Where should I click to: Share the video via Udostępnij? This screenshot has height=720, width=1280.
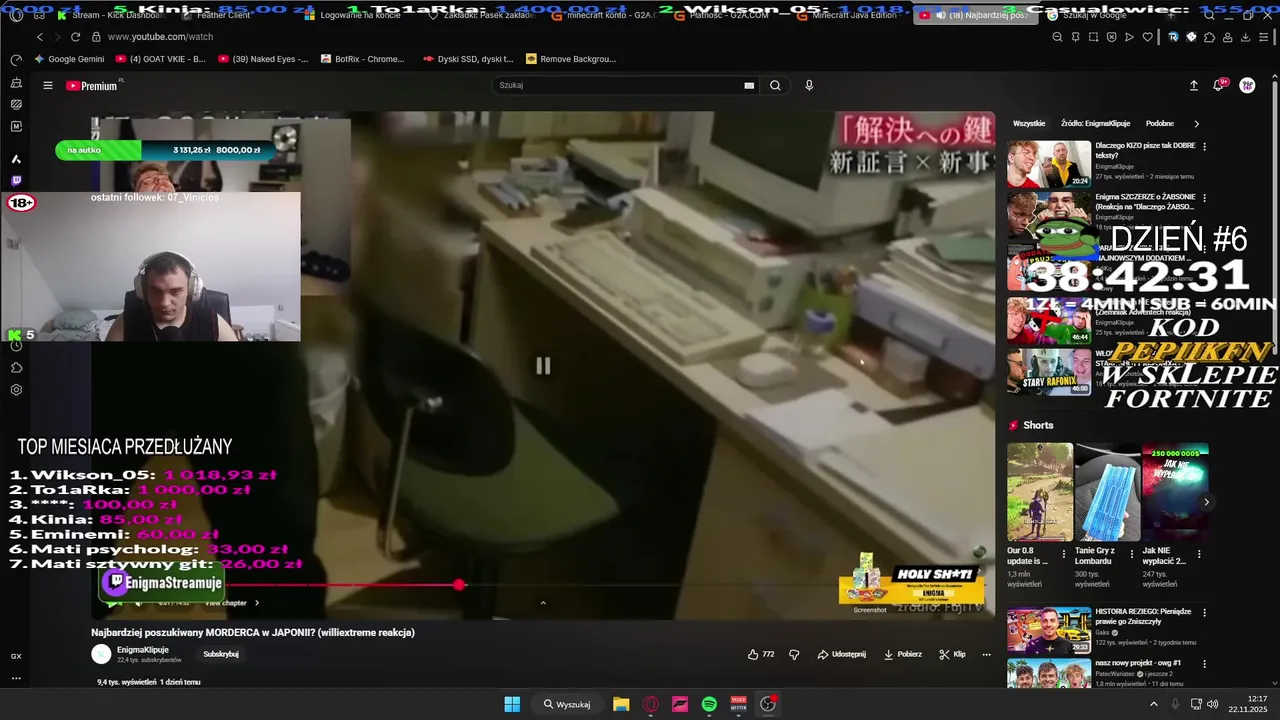(842, 654)
